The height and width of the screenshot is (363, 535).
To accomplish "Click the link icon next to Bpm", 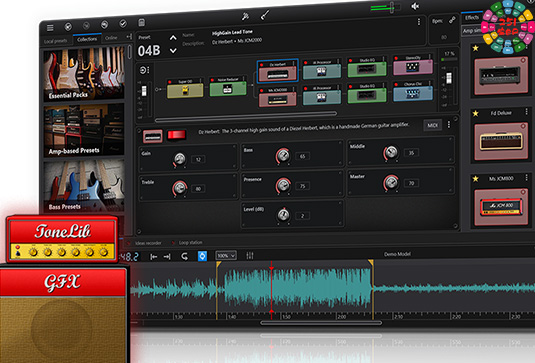I will point(452,20).
